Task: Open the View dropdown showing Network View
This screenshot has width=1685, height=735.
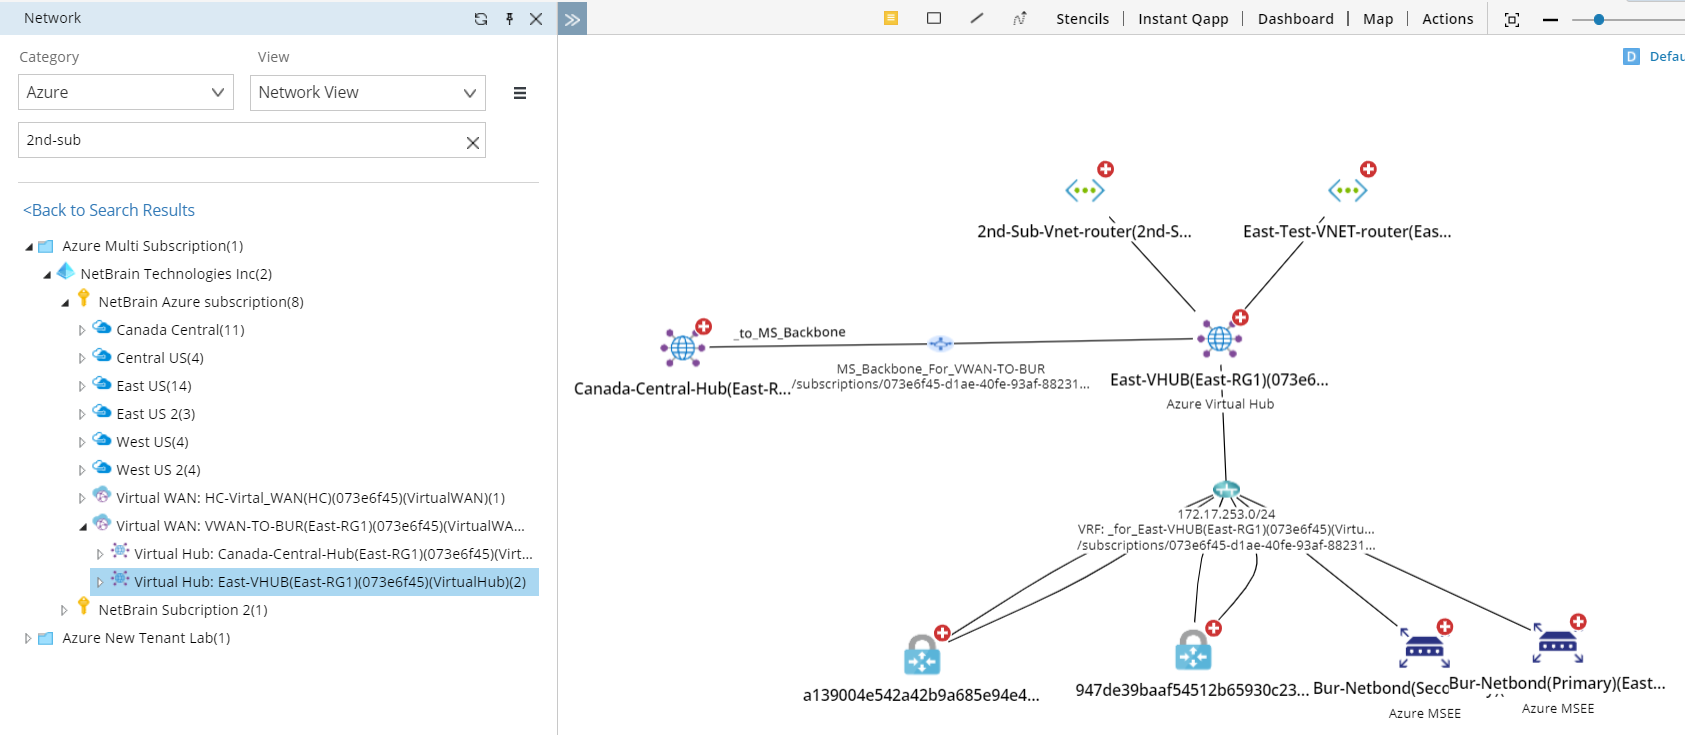Action: click(x=368, y=92)
